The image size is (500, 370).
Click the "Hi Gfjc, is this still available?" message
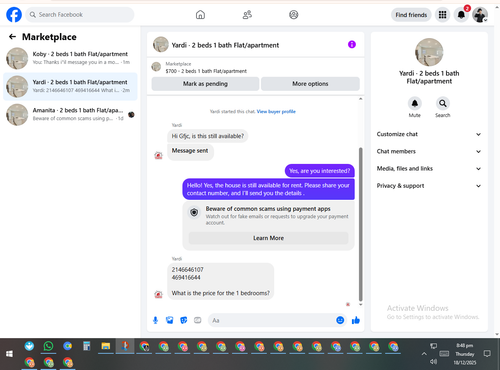[x=208, y=136]
